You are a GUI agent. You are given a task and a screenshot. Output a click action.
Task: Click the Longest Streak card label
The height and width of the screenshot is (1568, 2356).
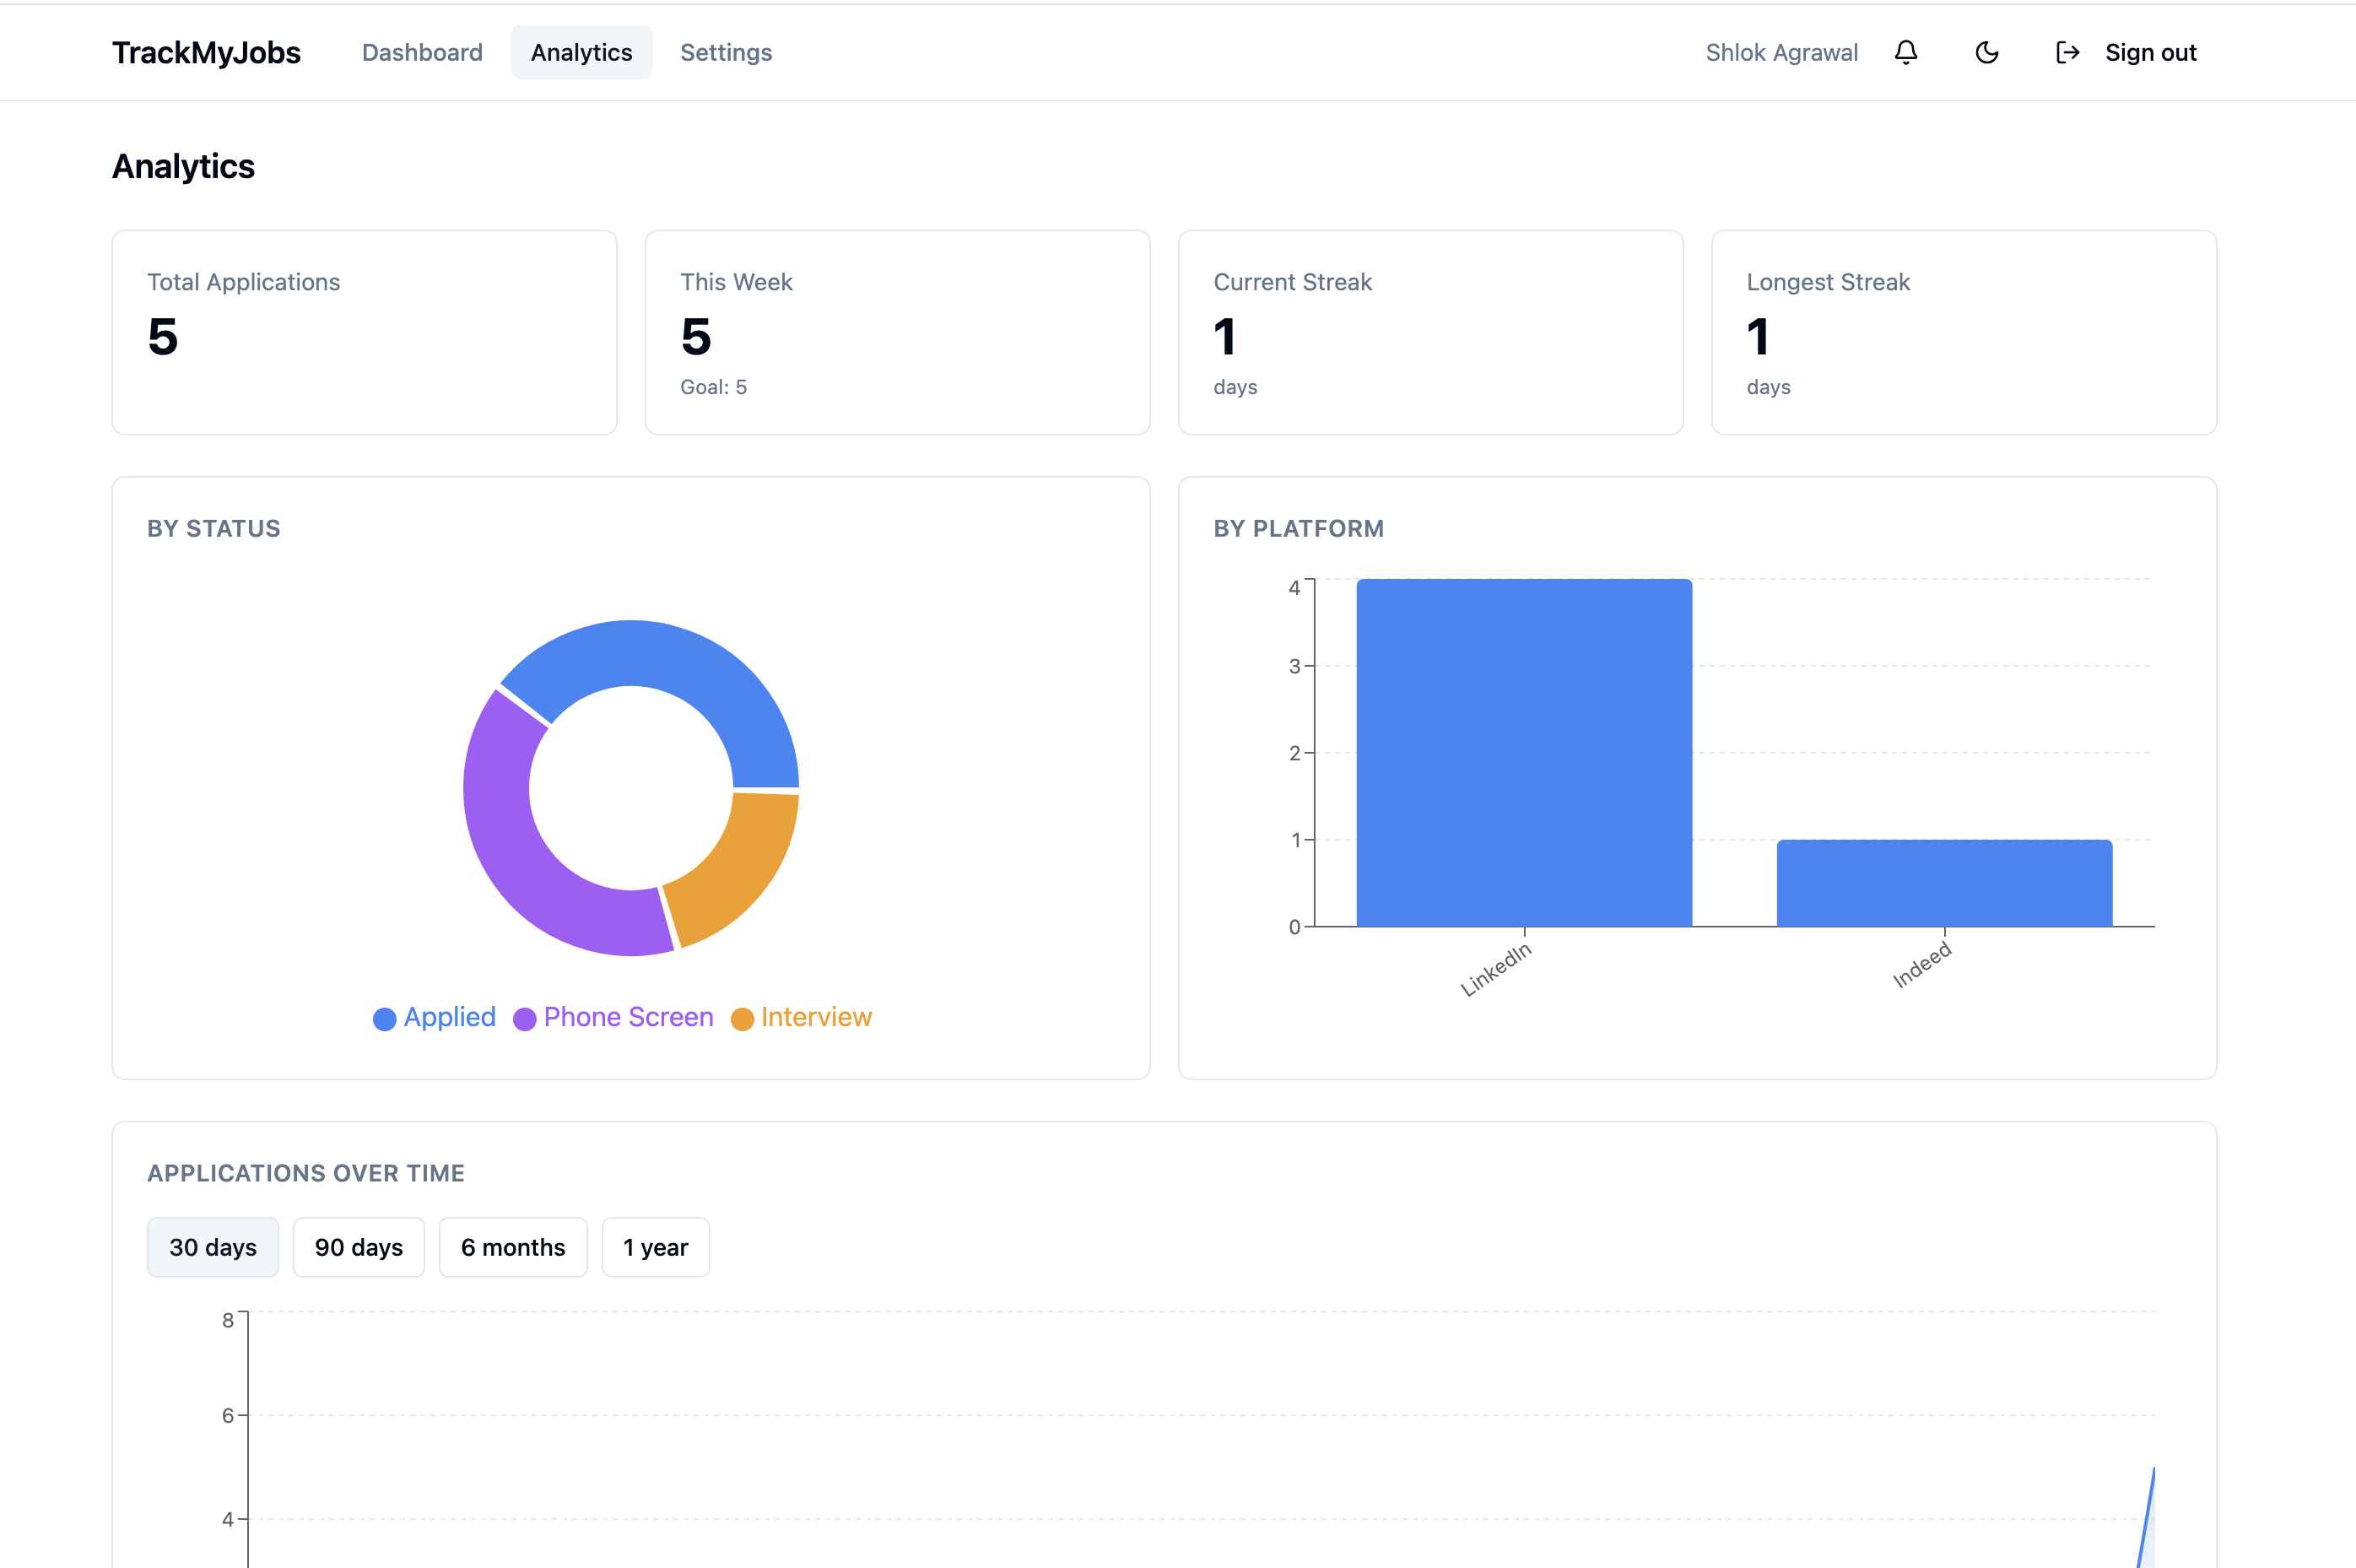1828,282
